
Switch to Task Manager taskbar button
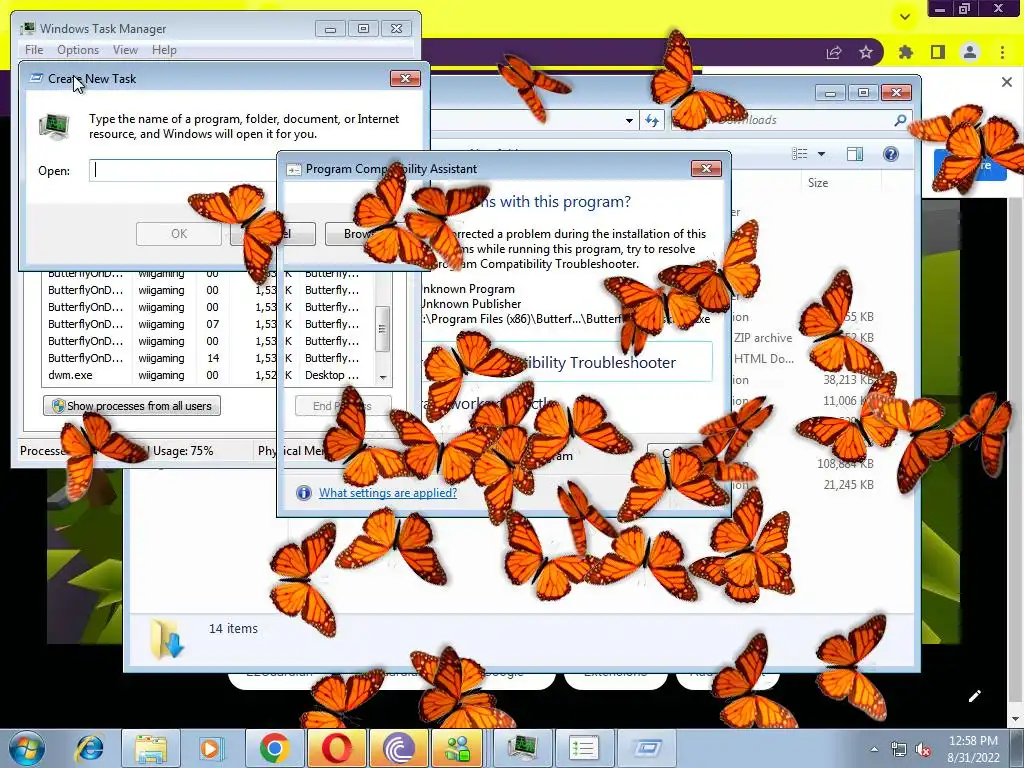(522, 748)
